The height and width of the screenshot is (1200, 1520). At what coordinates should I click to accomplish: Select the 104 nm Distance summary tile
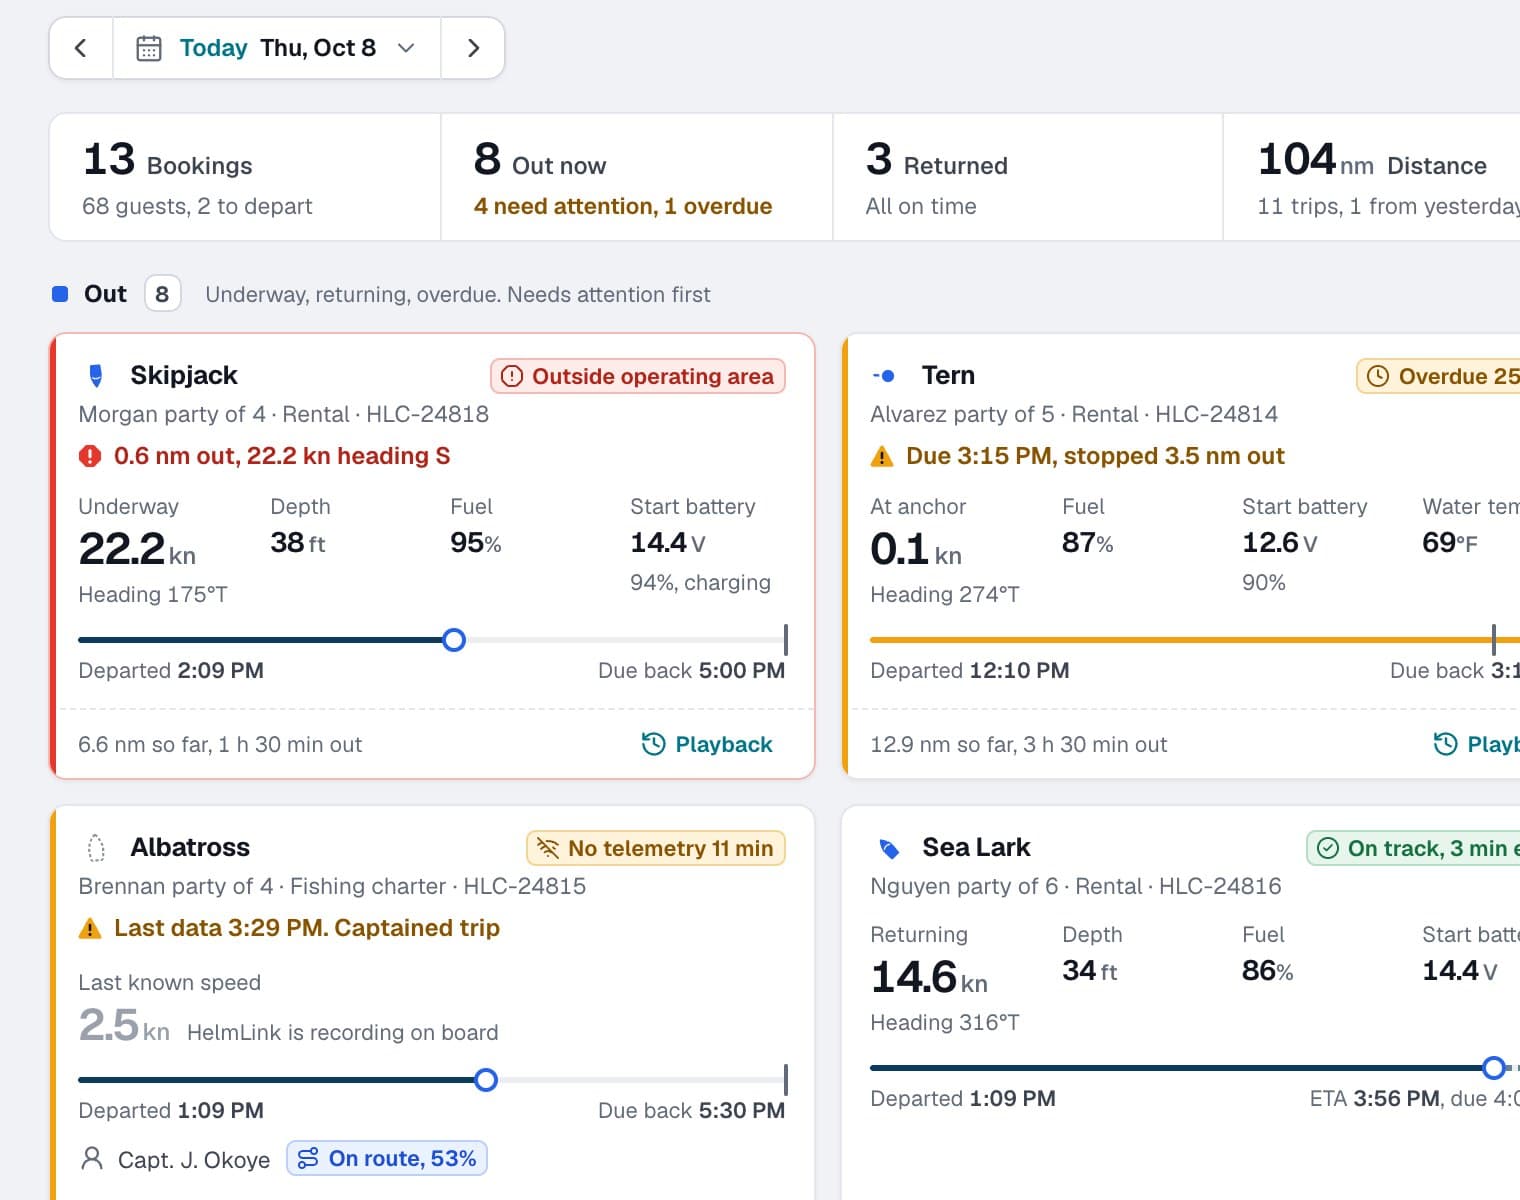tap(1372, 177)
